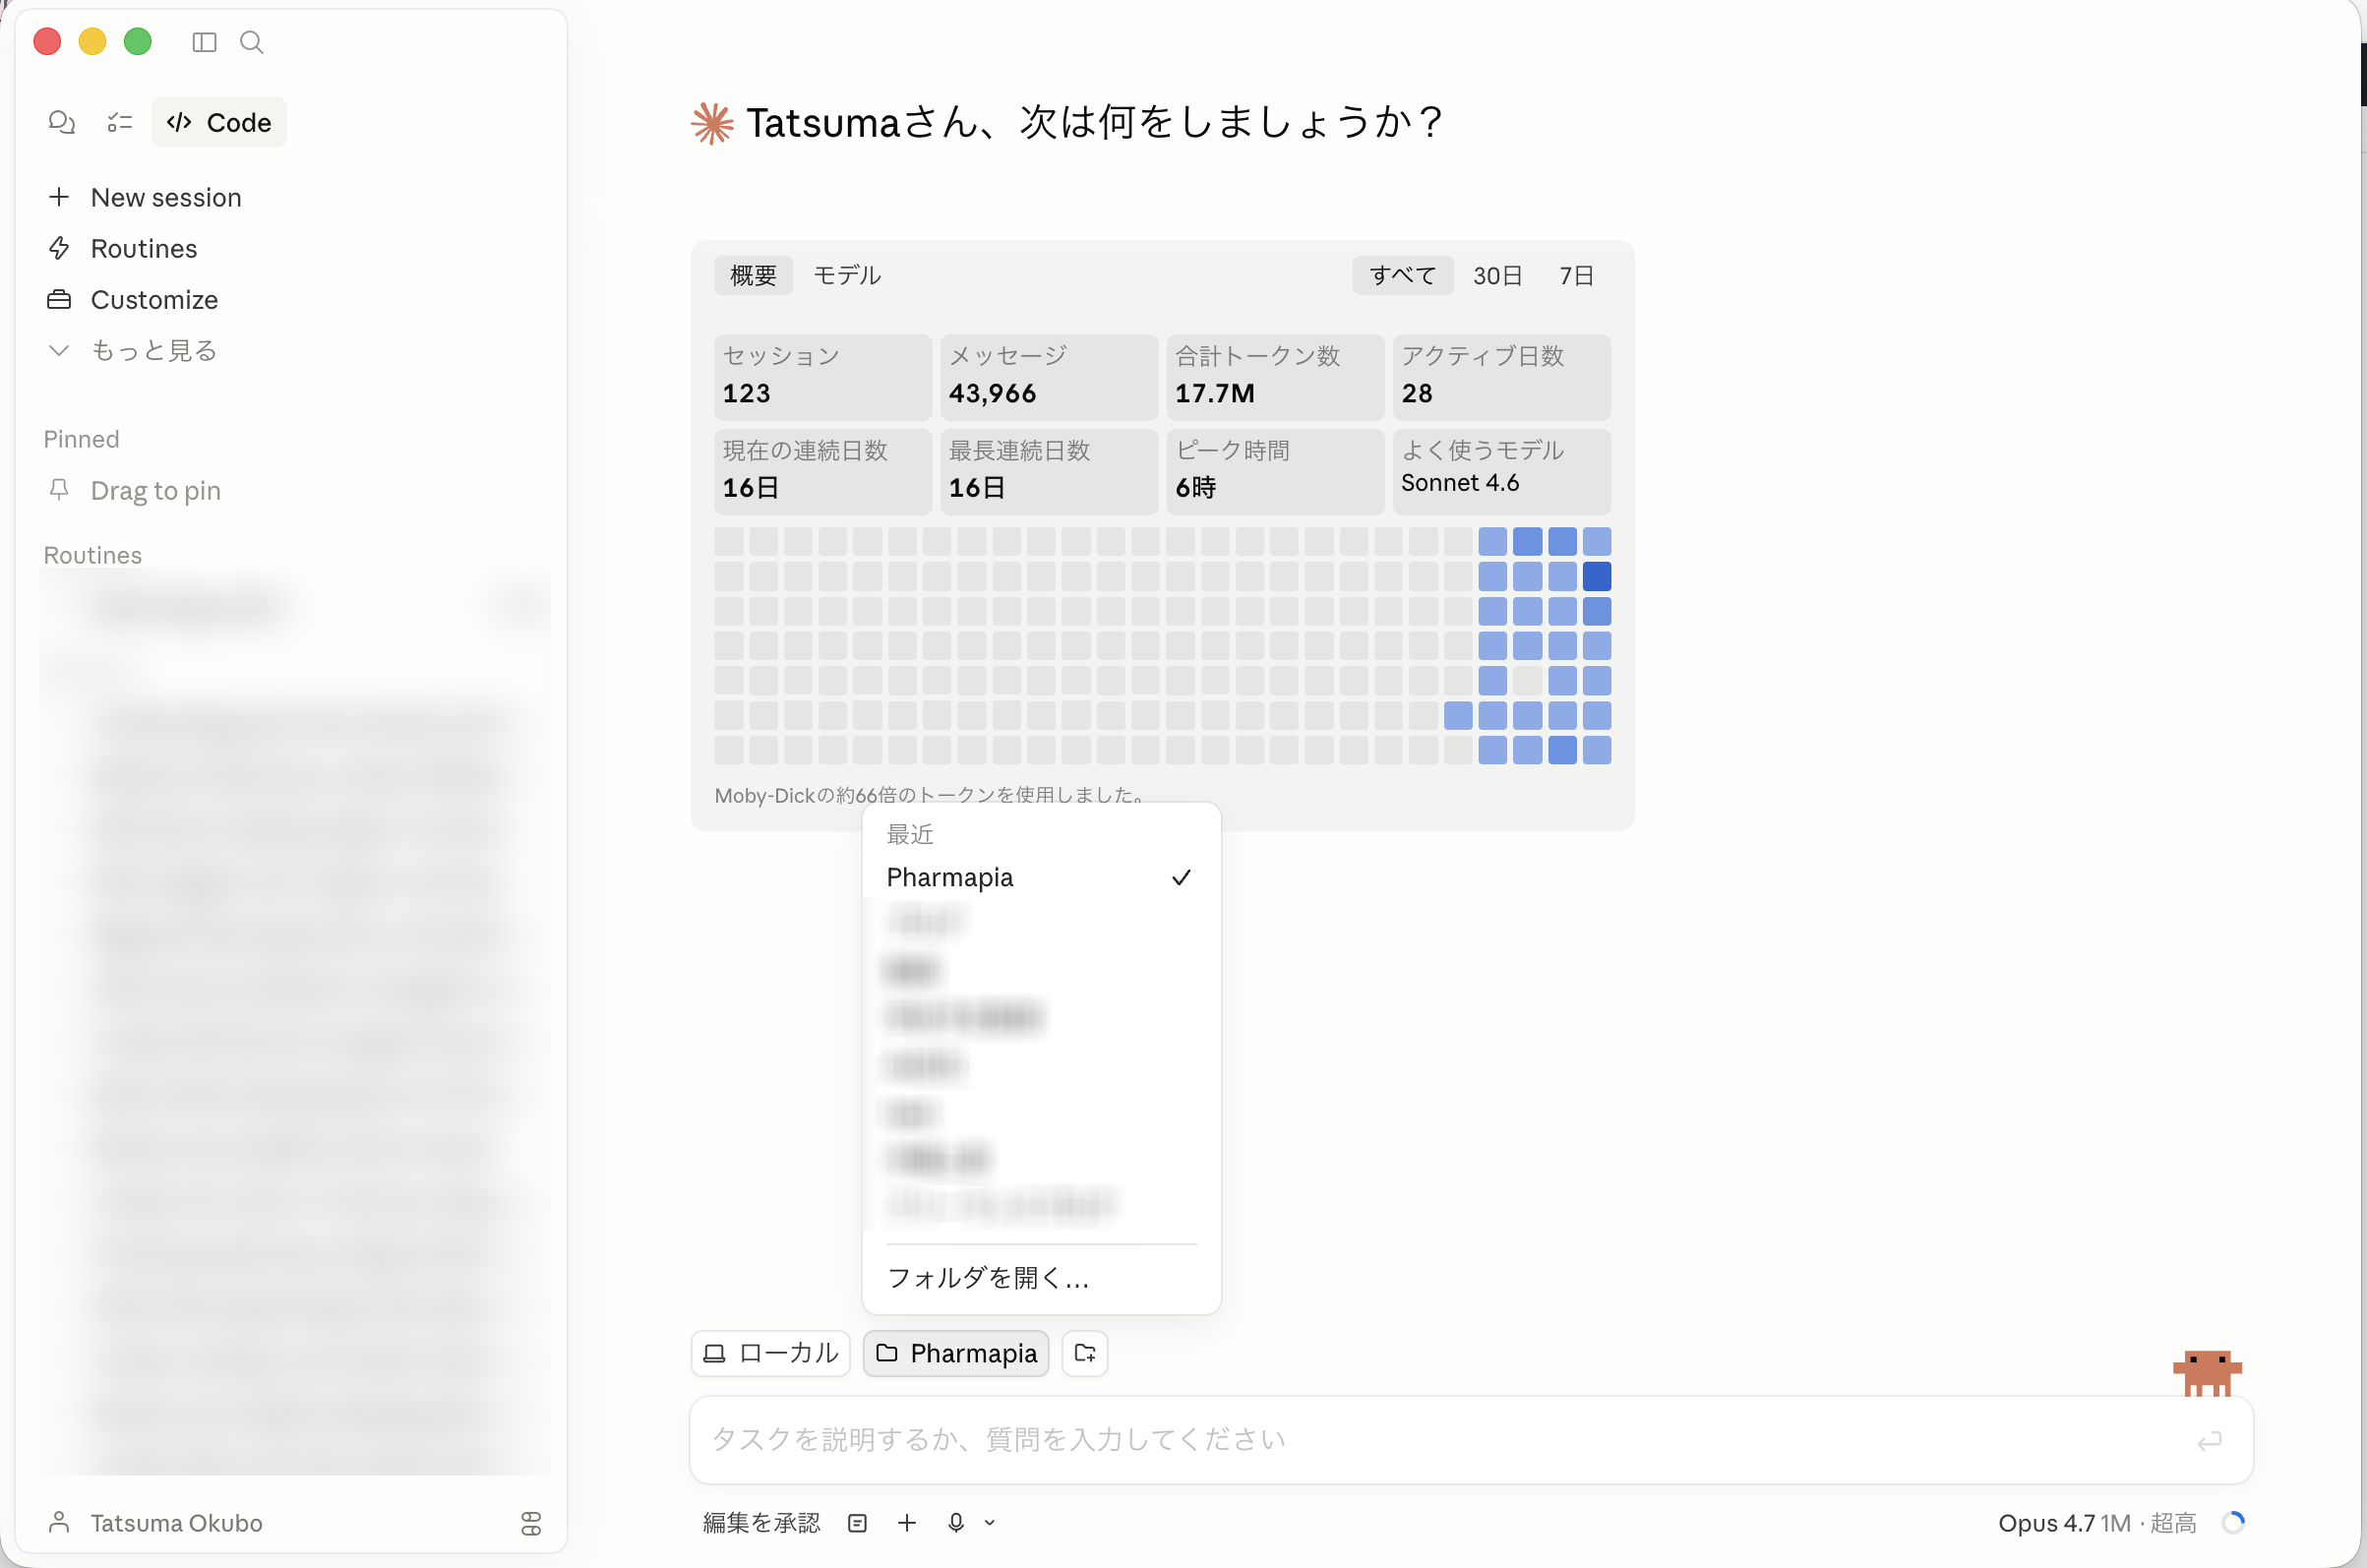Open the grid icon next to Tatsuma Okubo

(x=530, y=1523)
